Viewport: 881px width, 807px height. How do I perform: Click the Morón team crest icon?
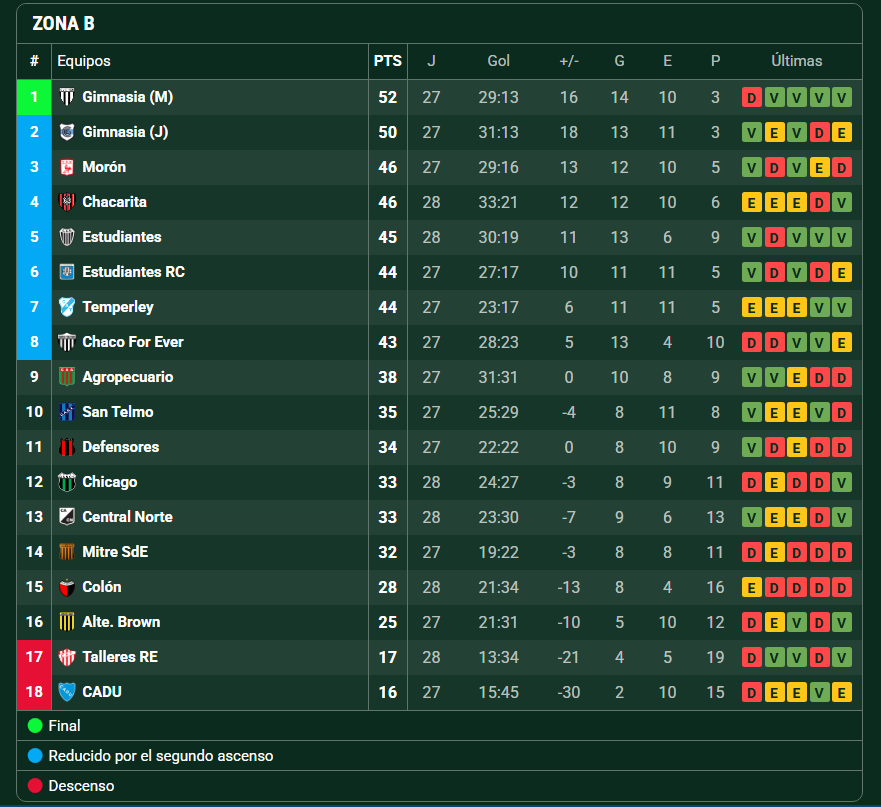click(67, 167)
